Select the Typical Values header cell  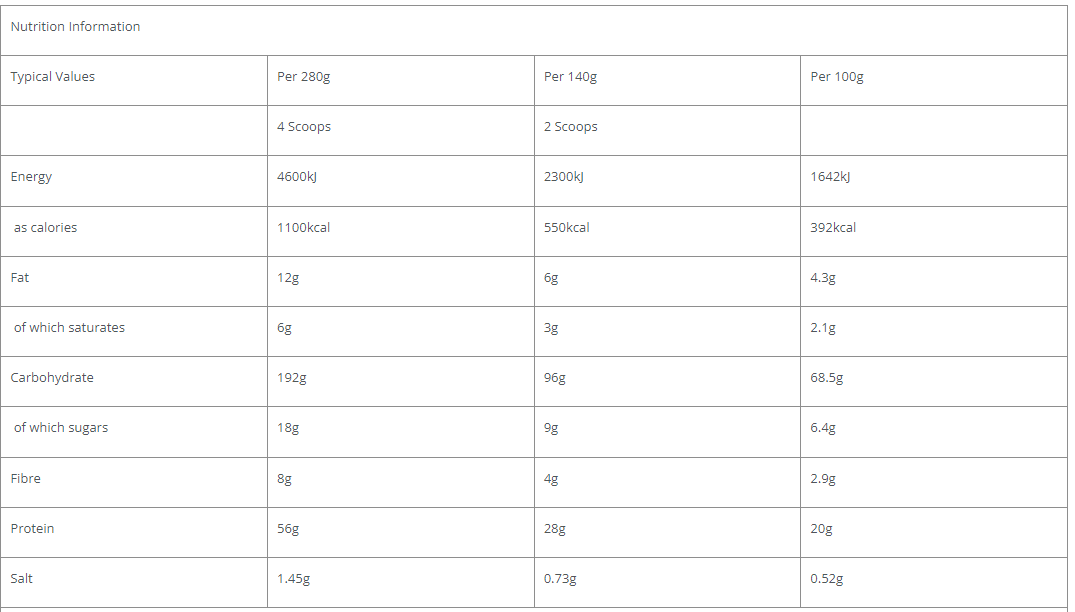(x=53, y=77)
